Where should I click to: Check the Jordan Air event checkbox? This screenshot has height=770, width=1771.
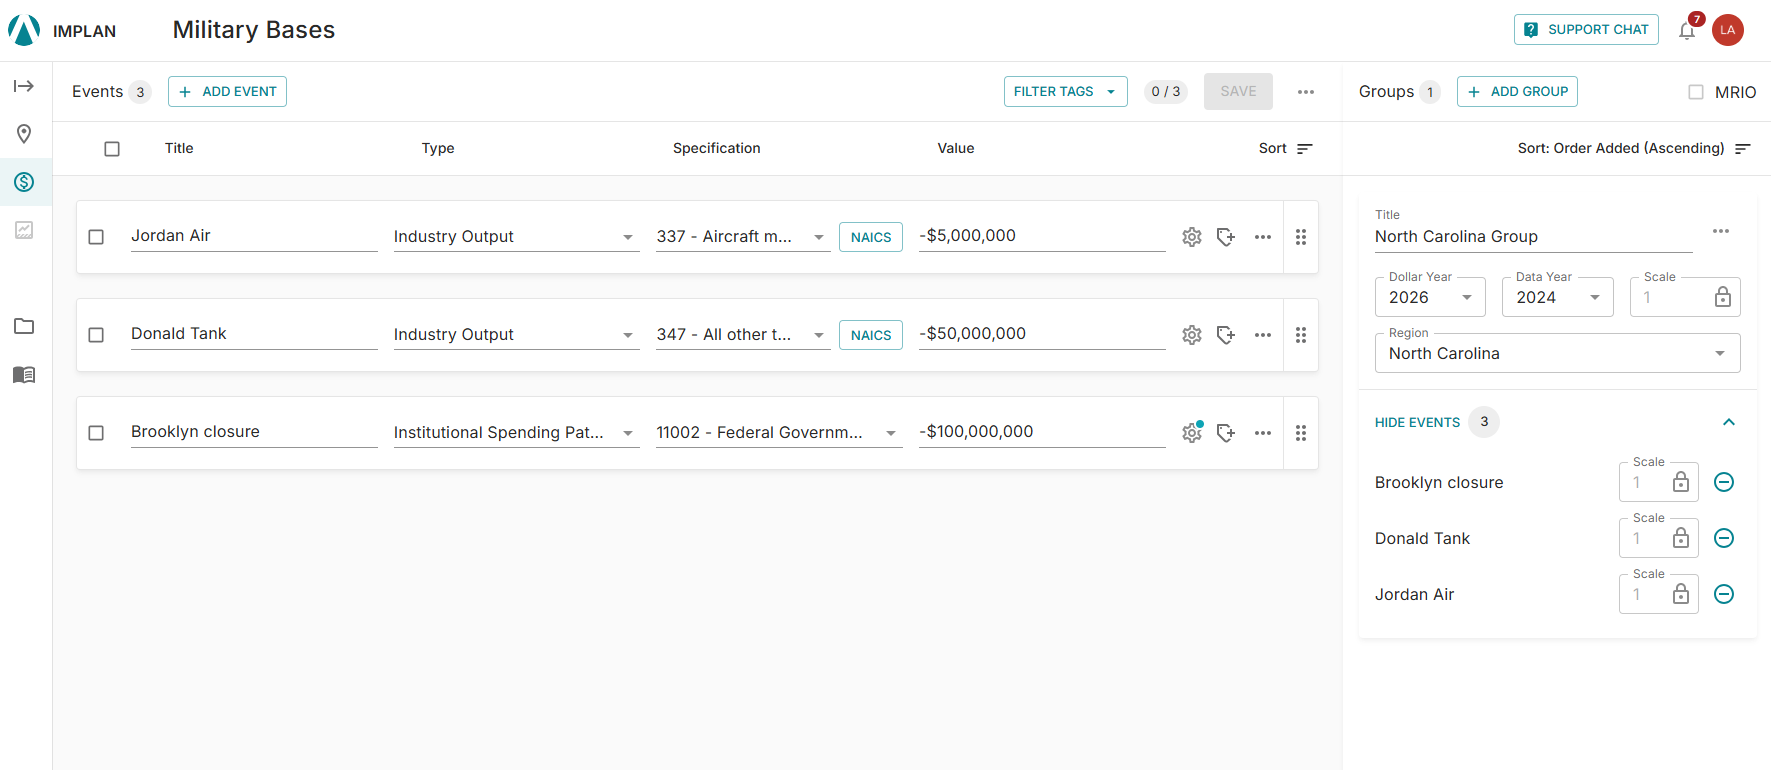[x=96, y=237]
